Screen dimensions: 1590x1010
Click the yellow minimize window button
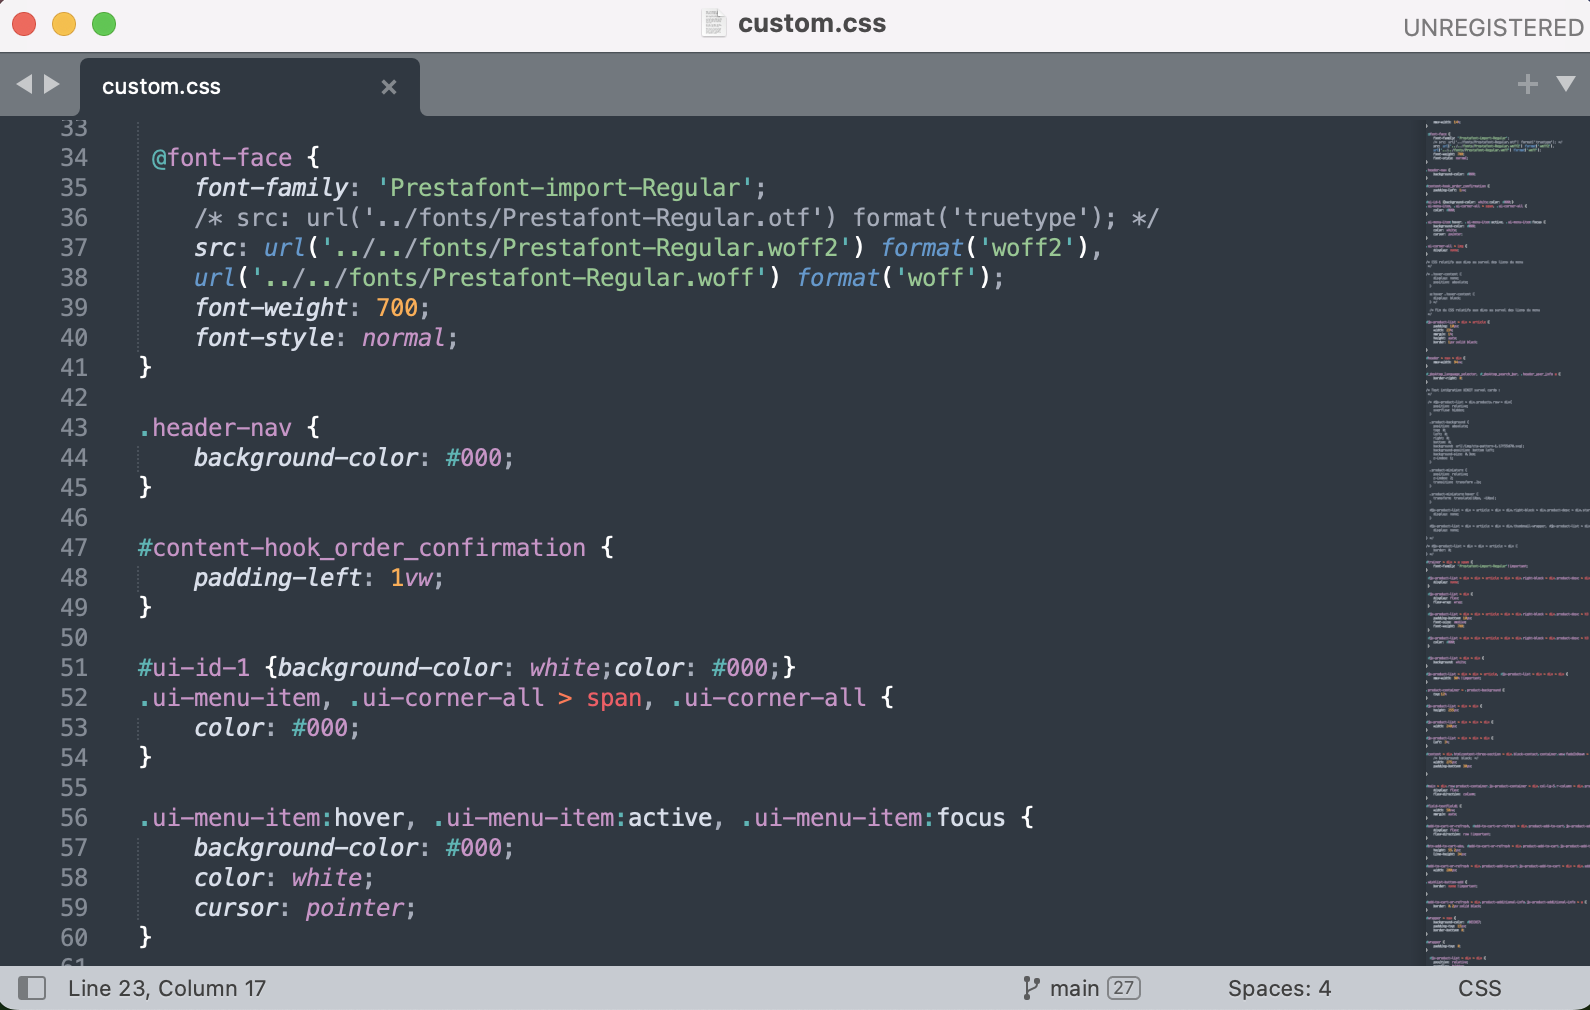coord(64,24)
